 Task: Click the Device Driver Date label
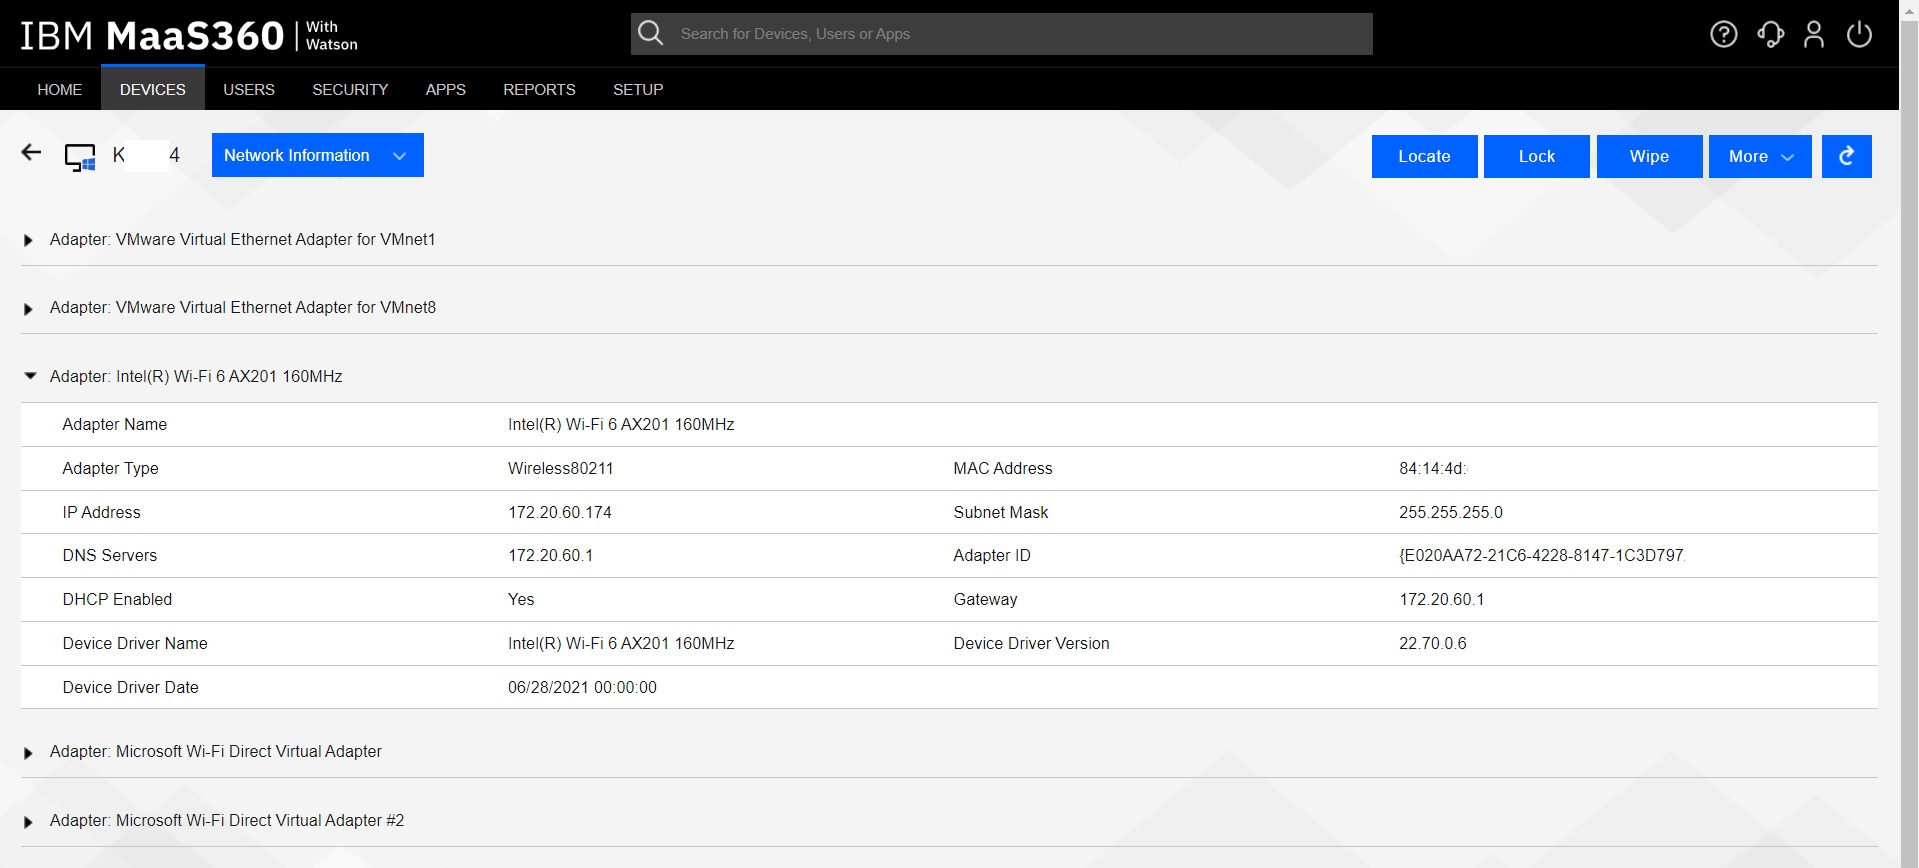pos(130,687)
